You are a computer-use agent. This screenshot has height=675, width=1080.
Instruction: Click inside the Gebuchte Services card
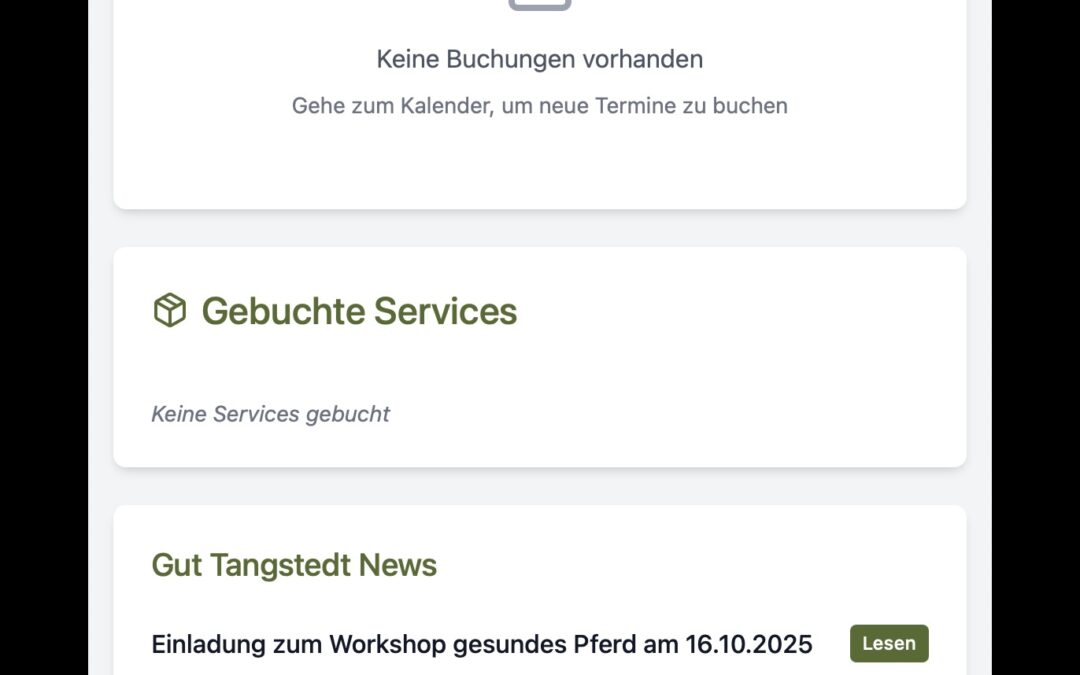click(x=540, y=355)
